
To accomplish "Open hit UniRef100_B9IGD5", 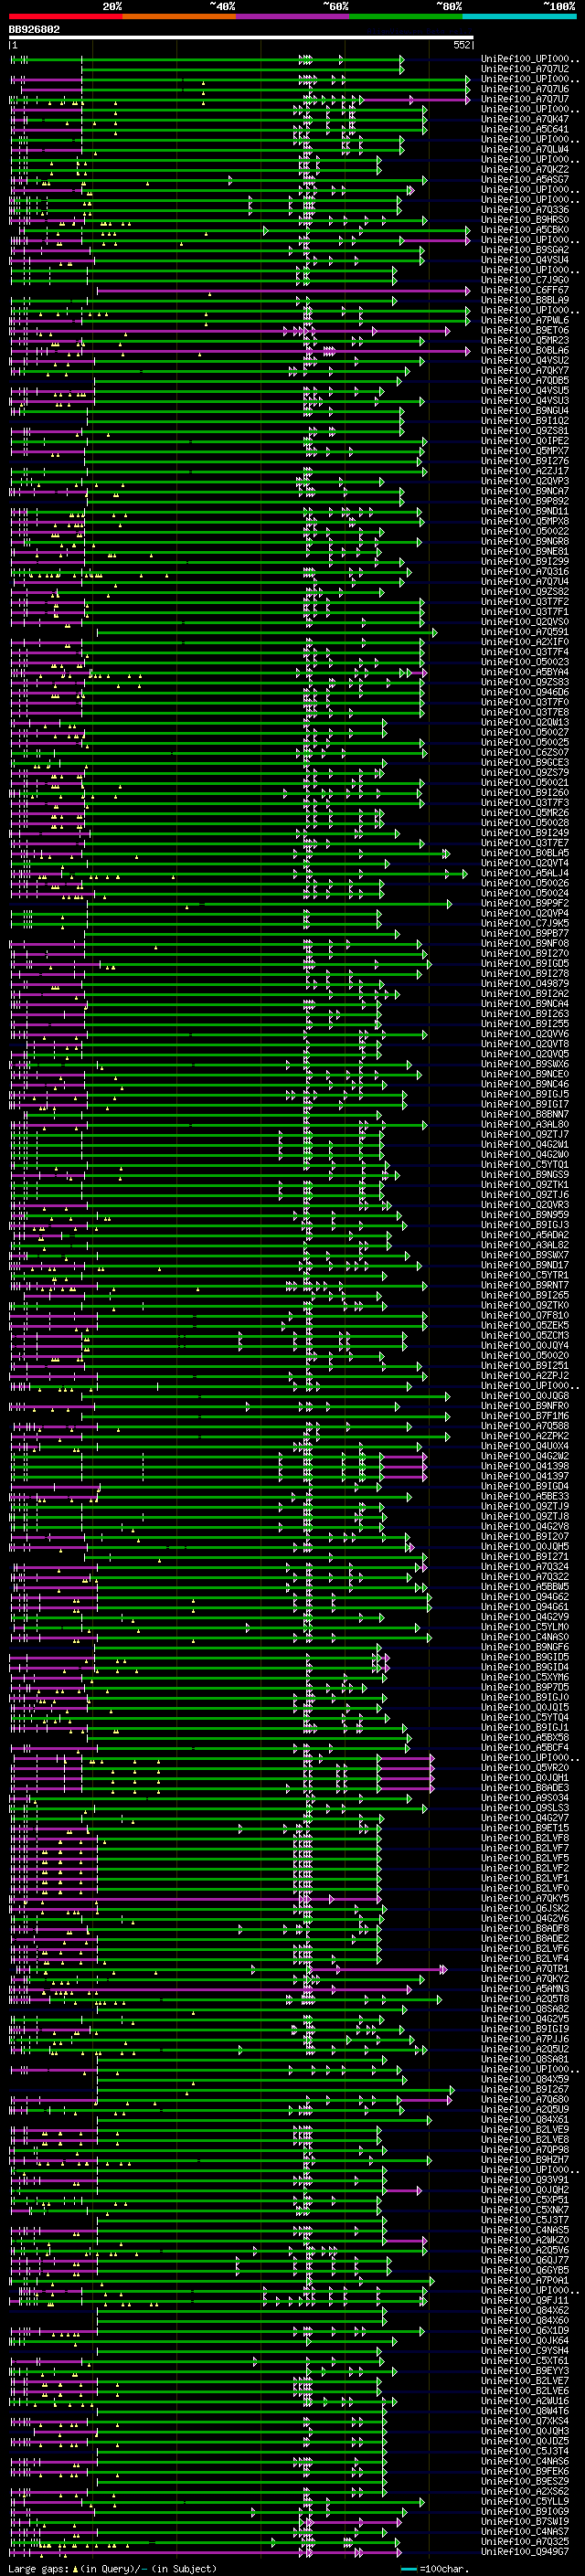I will [x=525, y=964].
